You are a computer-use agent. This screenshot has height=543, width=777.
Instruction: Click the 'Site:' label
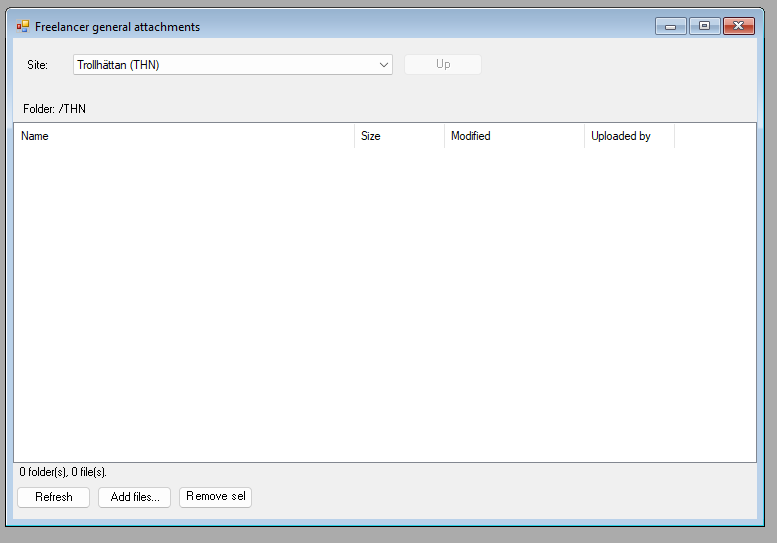38,65
